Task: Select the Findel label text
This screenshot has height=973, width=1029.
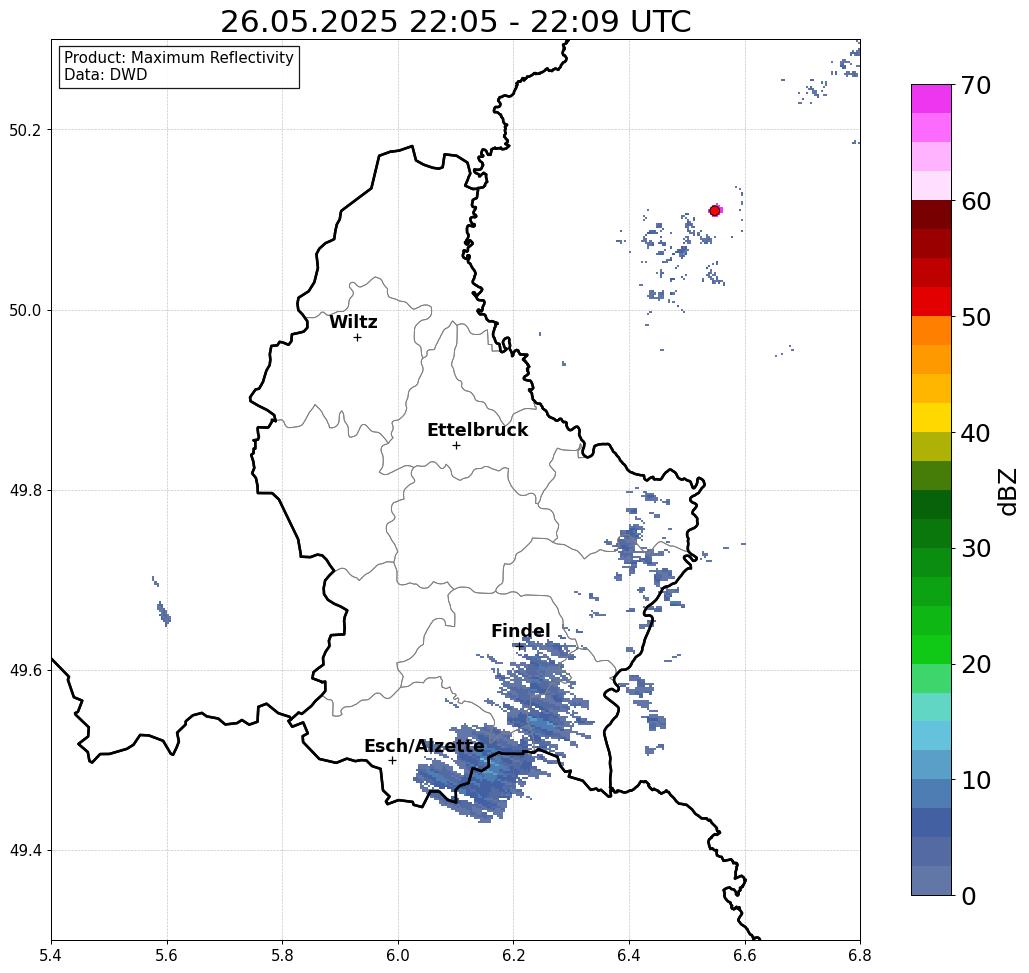Action: point(520,631)
